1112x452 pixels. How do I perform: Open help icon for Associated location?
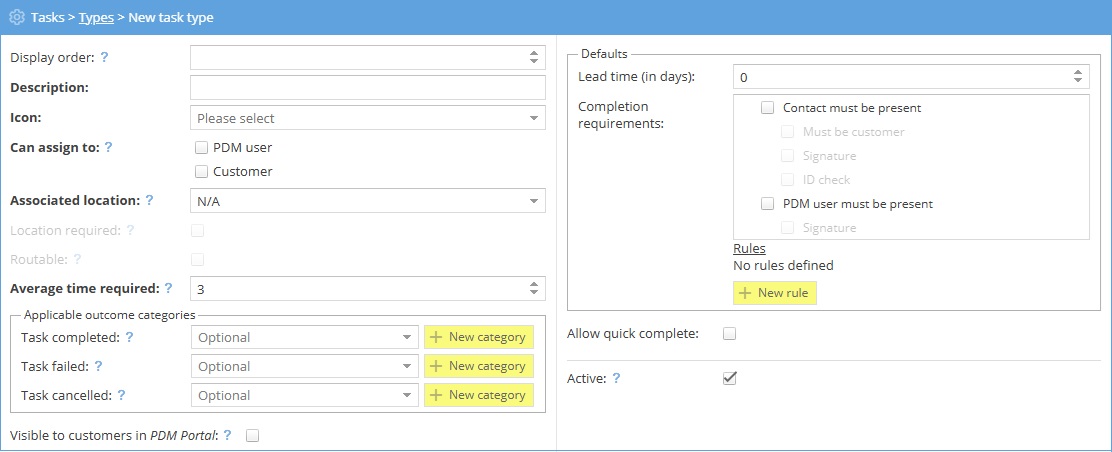[x=149, y=200]
